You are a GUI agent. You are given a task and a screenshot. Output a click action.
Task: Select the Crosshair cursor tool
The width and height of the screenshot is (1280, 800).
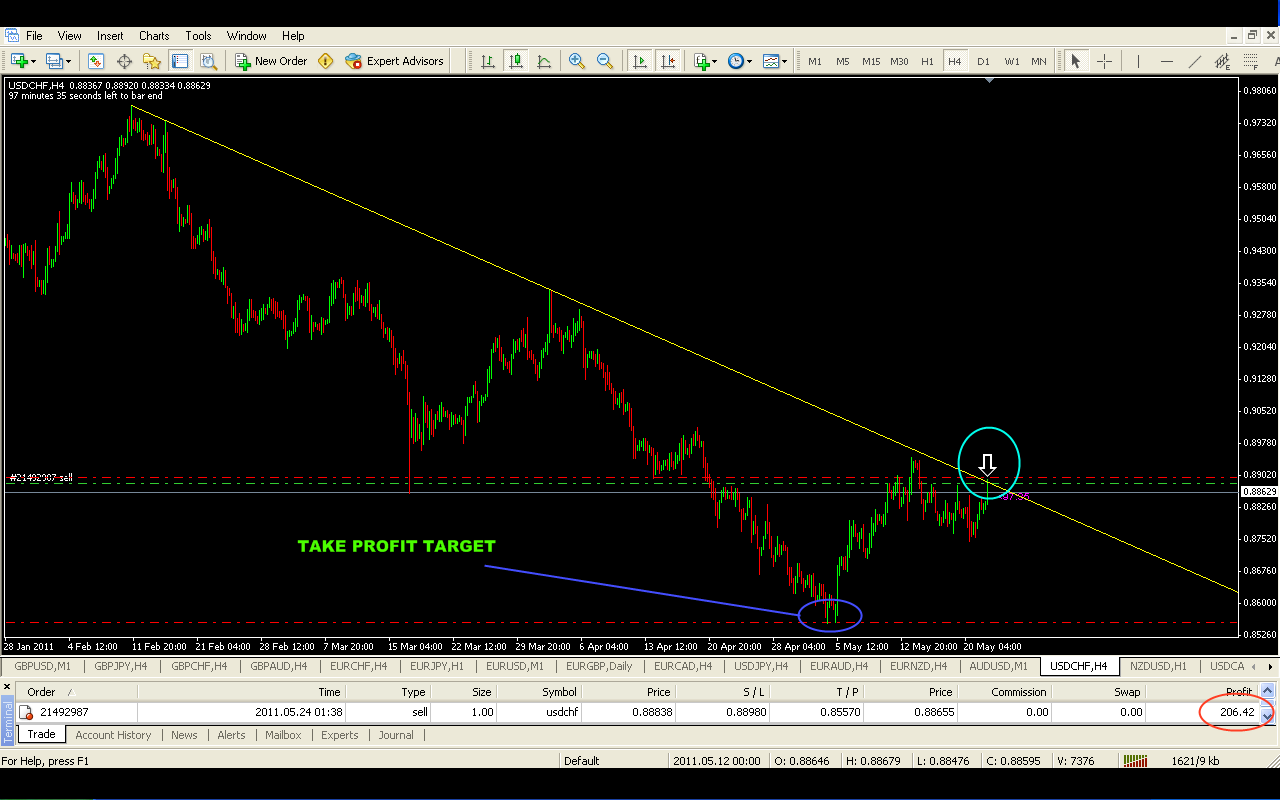[1104, 61]
